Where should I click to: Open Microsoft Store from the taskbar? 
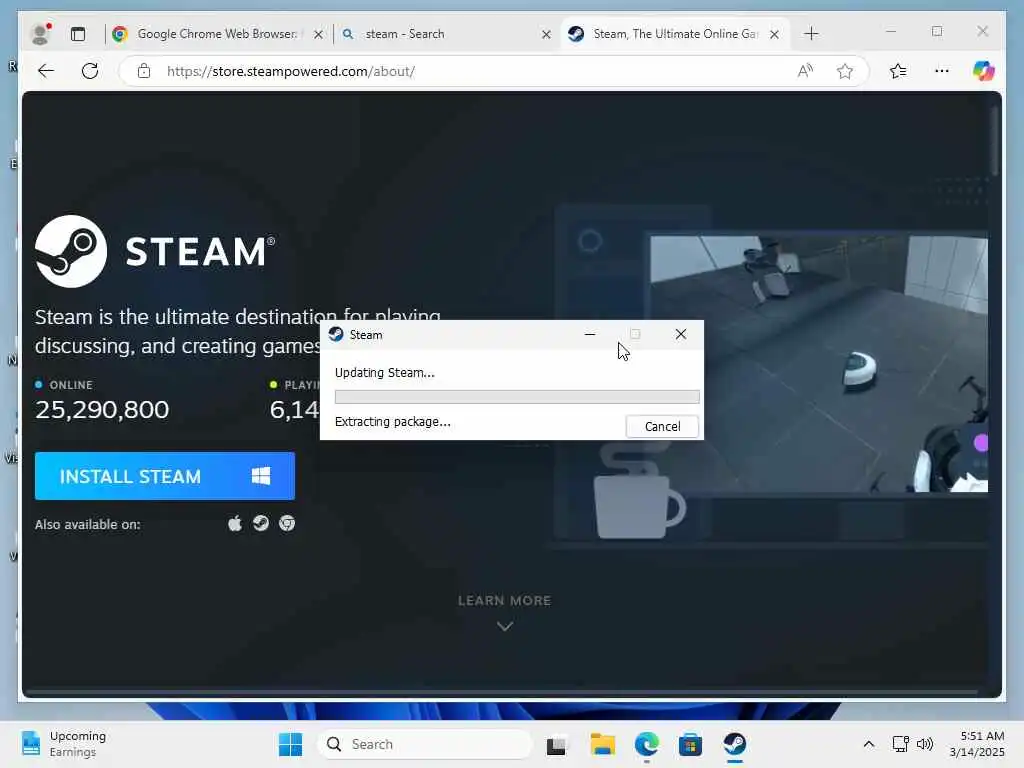[x=690, y=744]
